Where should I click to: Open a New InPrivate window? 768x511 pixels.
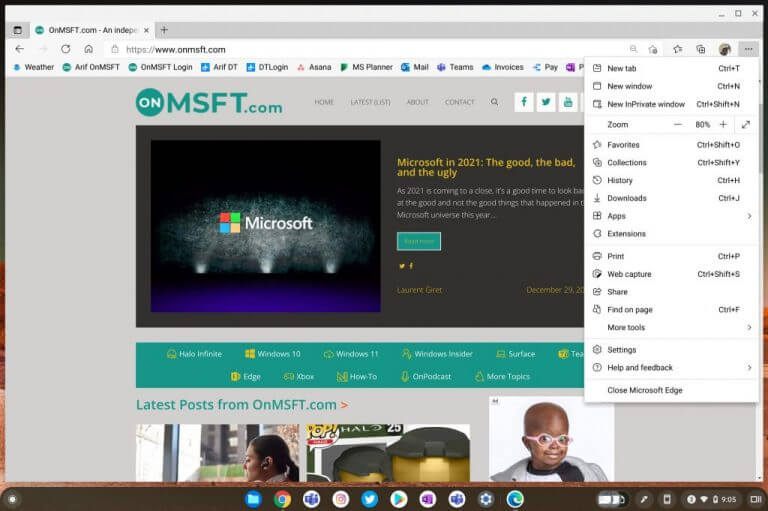click(x=672, y=104)
